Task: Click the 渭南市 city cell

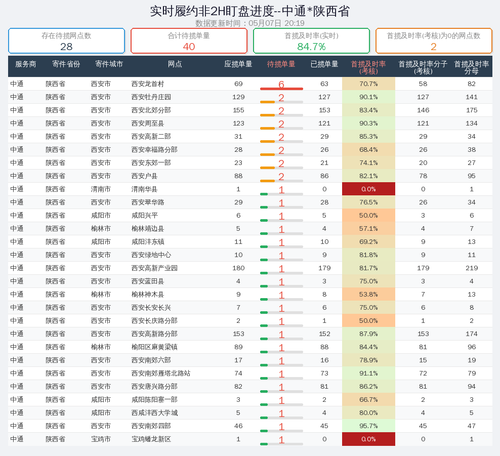Action: coord(100,189)
